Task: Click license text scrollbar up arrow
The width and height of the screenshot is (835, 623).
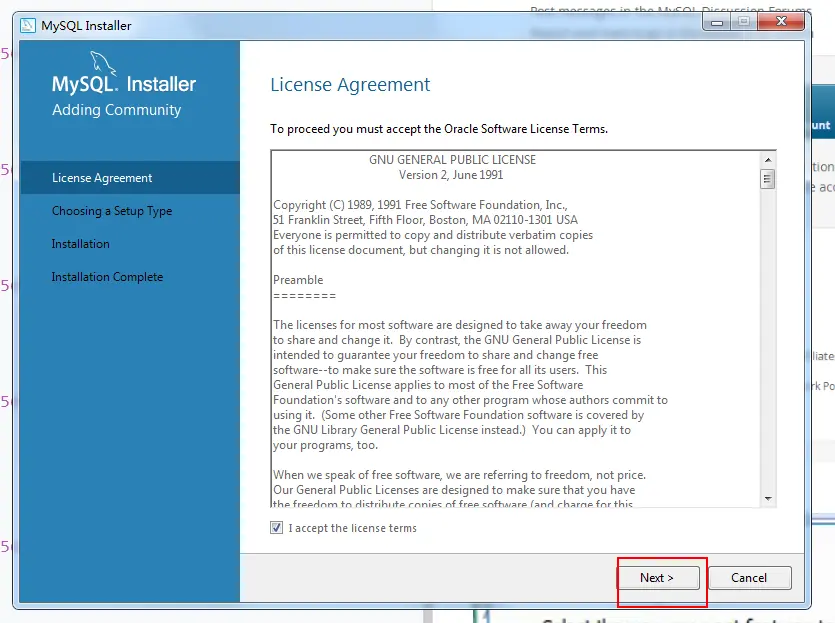Action: [x=768, y=160]
